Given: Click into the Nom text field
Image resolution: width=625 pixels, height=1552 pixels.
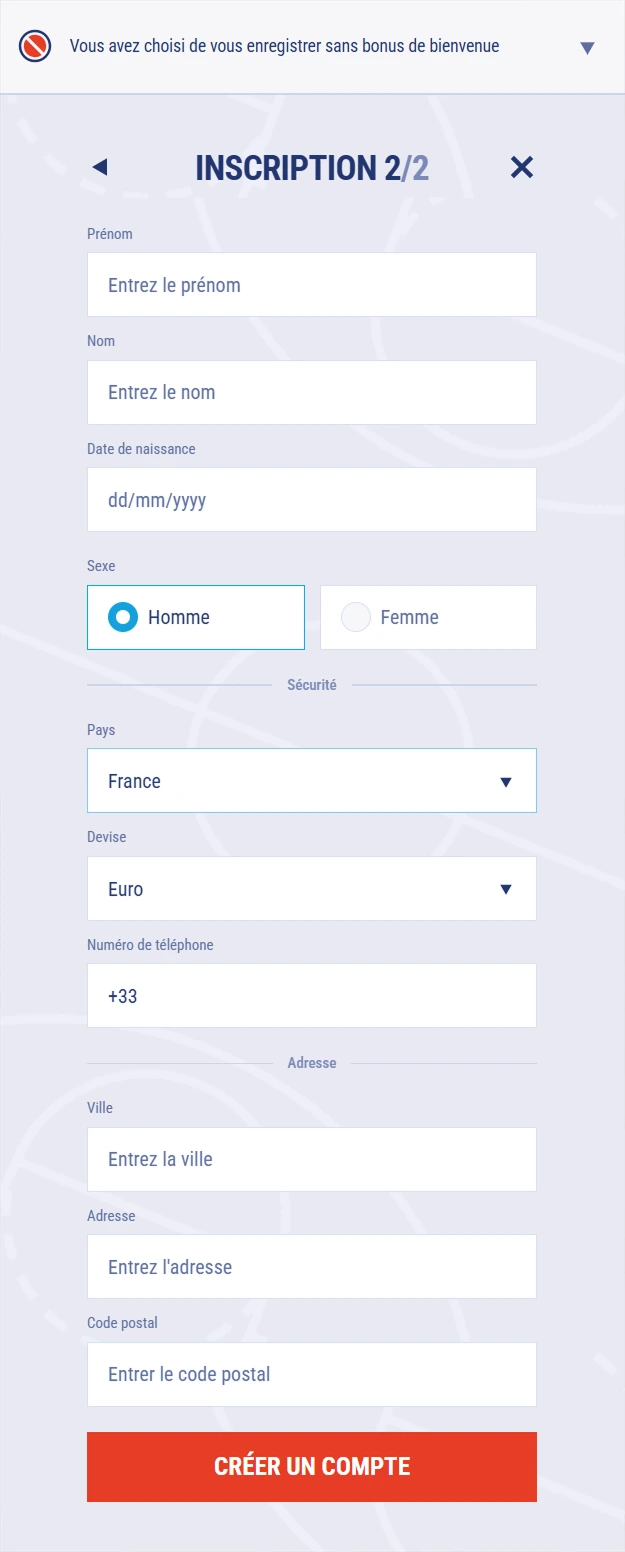Looking at the screenshot, I should coord(311,392).
